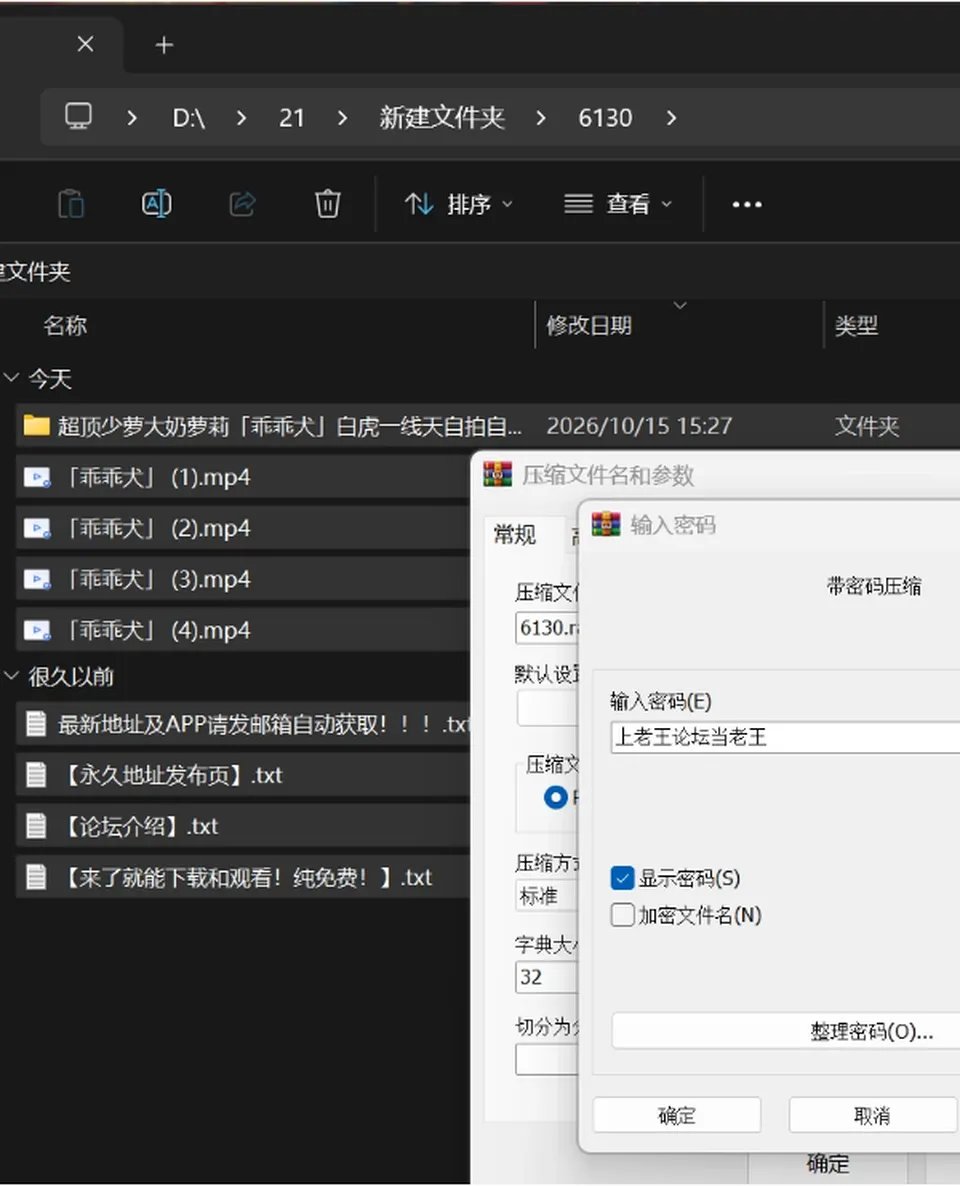The image size is (960, 1186).
Task: Select the blue archive format radio button
Action: [x=555, y=797]
